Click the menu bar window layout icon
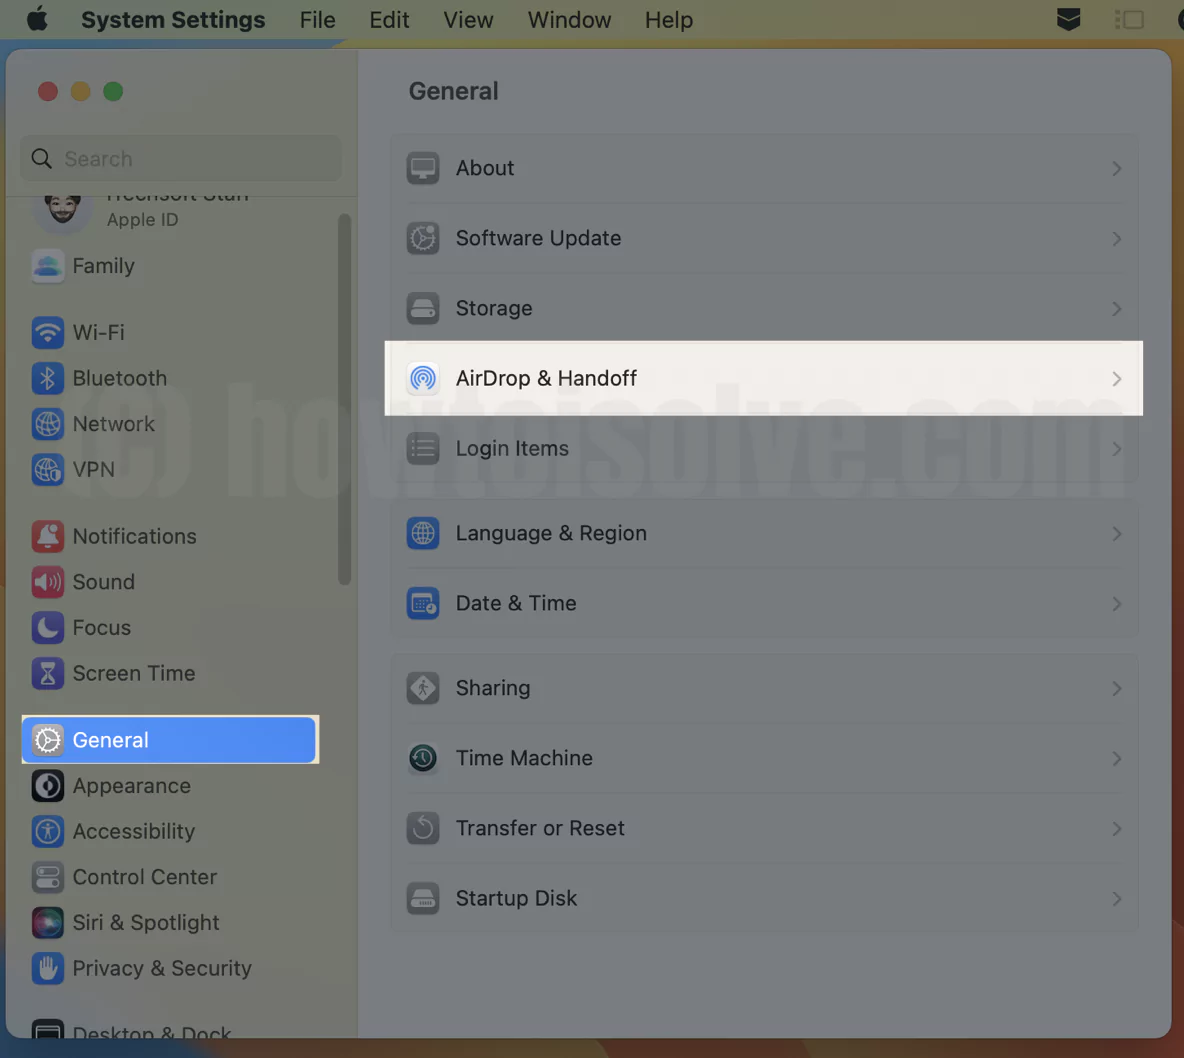 click(x=1129, y=20)
